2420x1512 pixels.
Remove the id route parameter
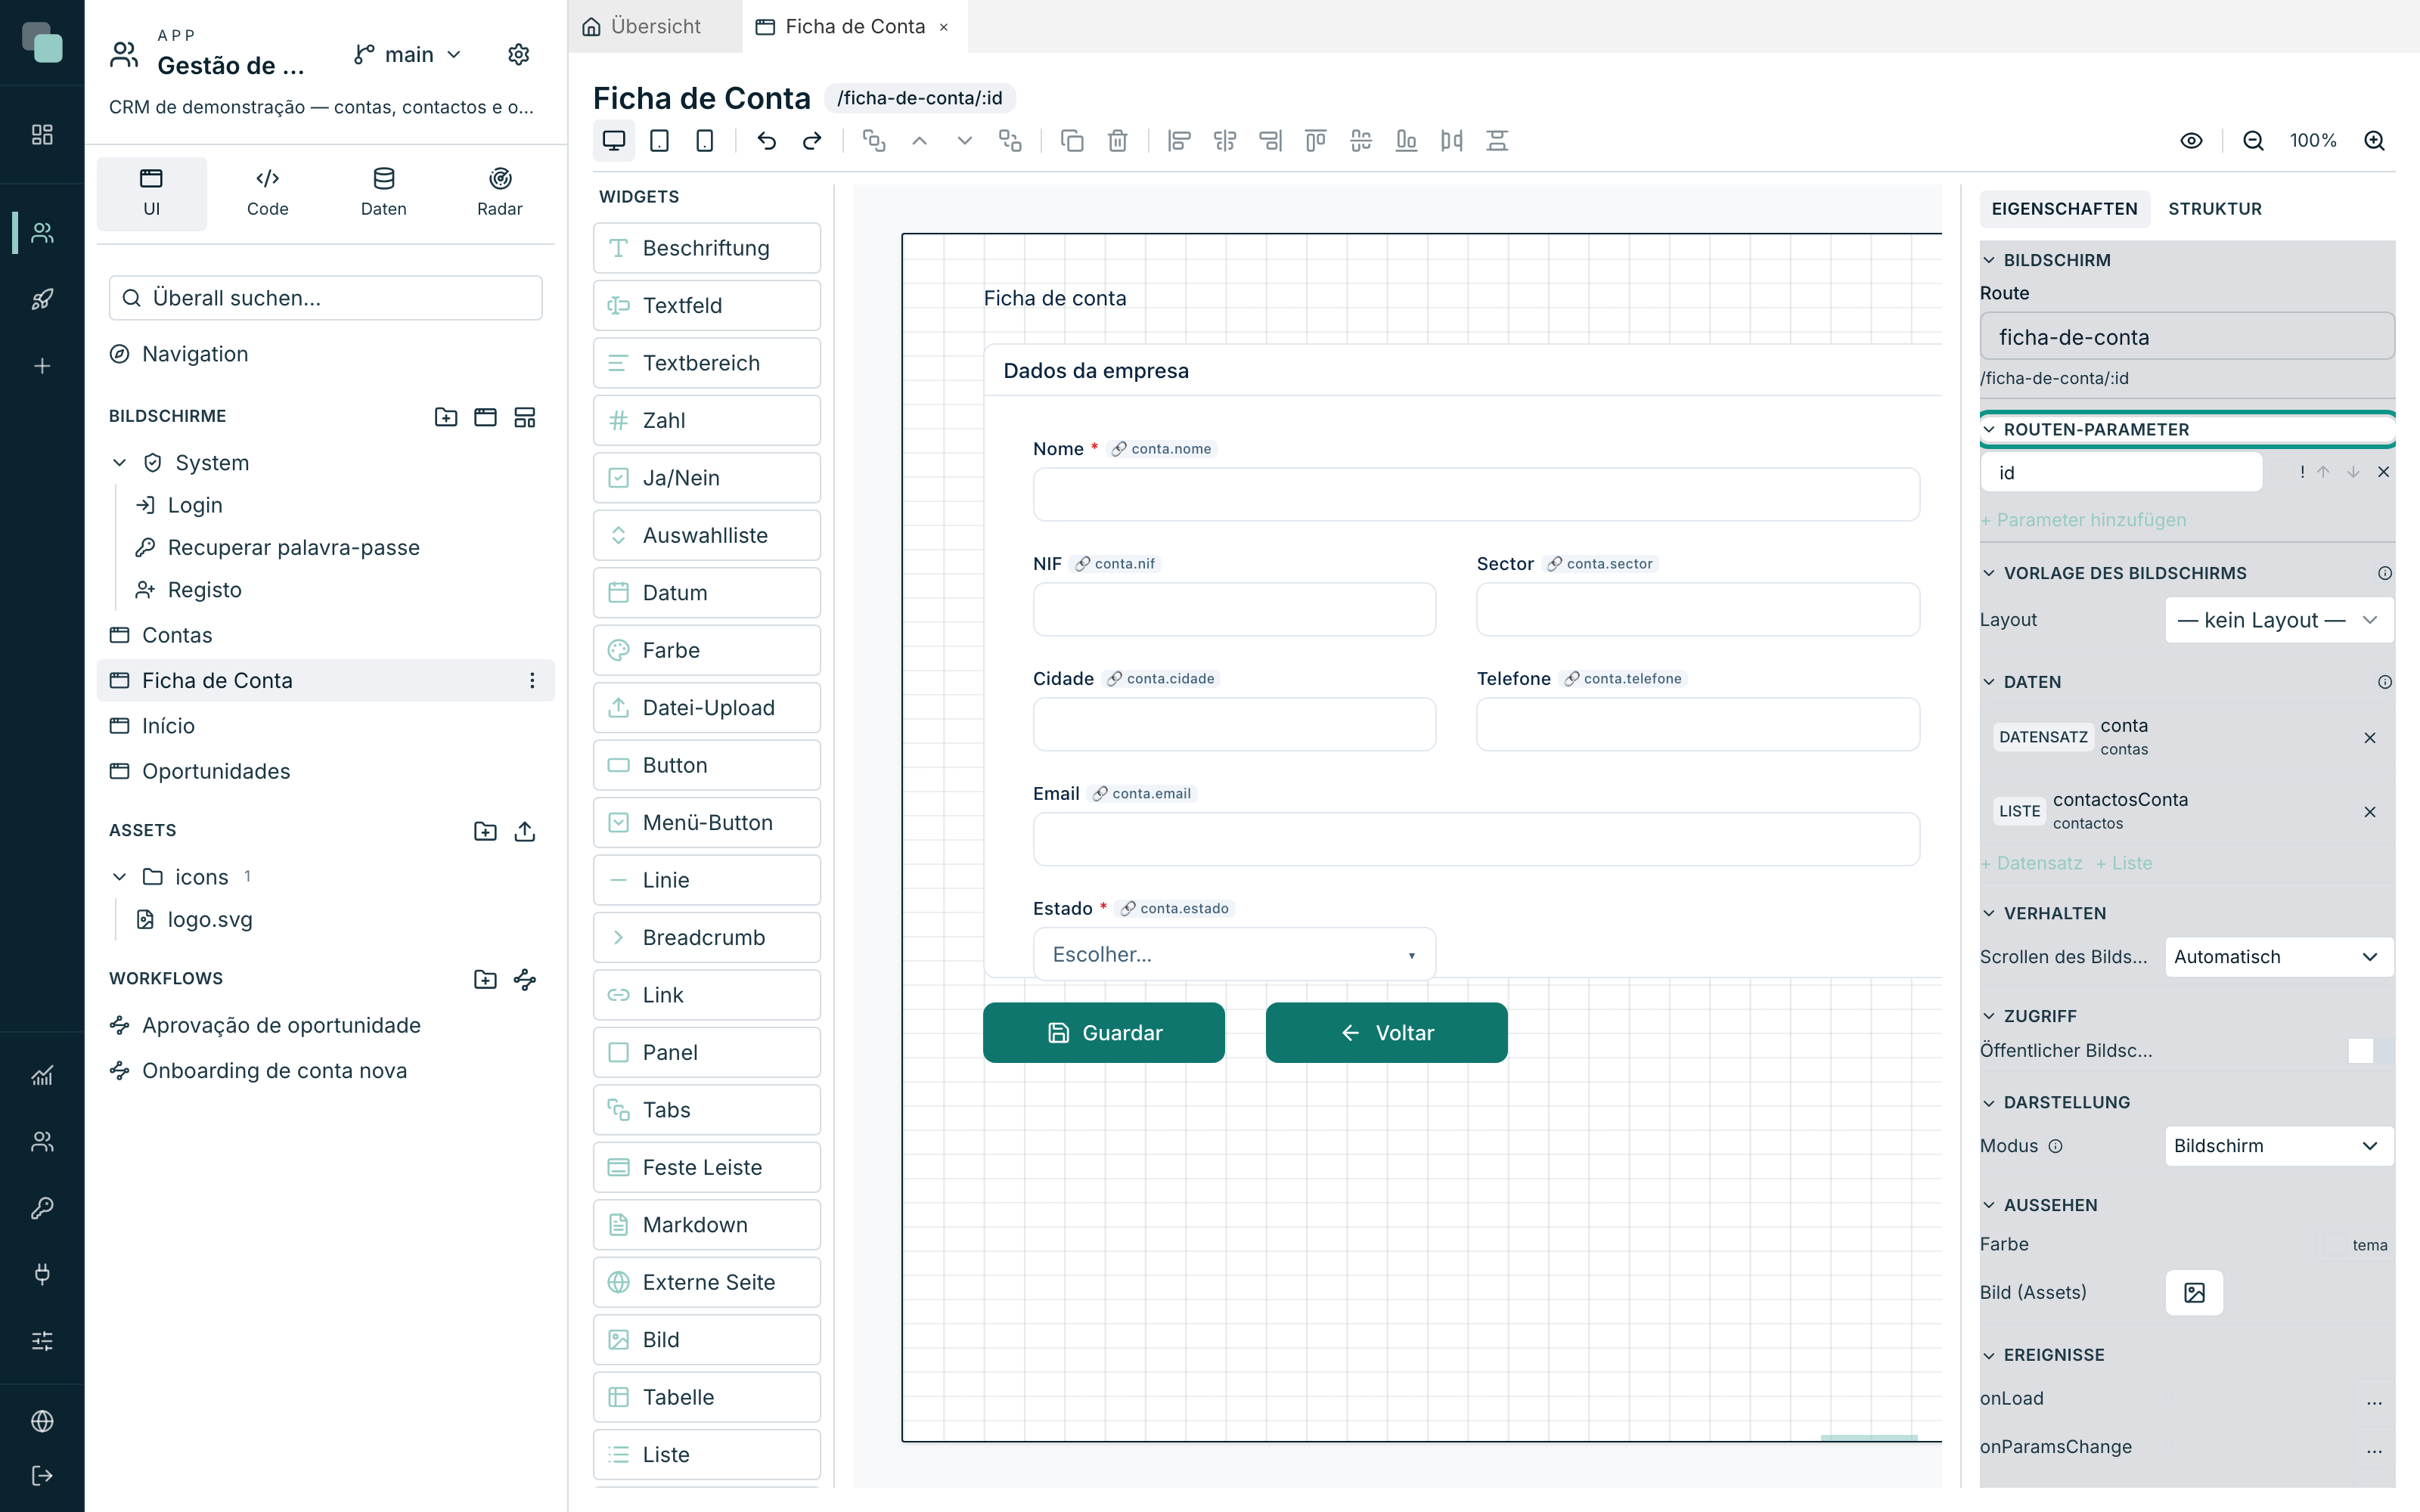2384,472
